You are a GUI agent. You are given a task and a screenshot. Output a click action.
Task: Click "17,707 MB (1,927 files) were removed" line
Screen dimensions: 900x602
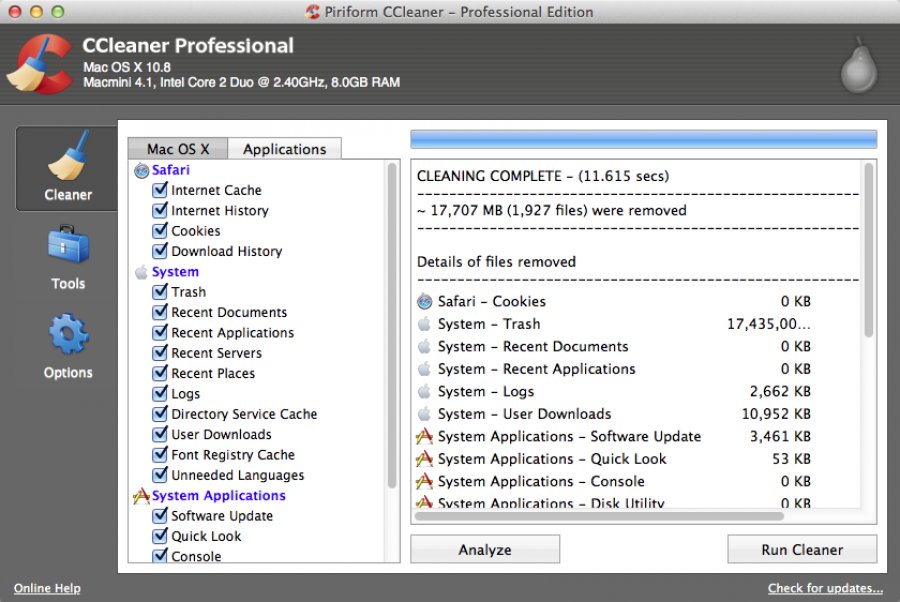(x=552, y=210)
